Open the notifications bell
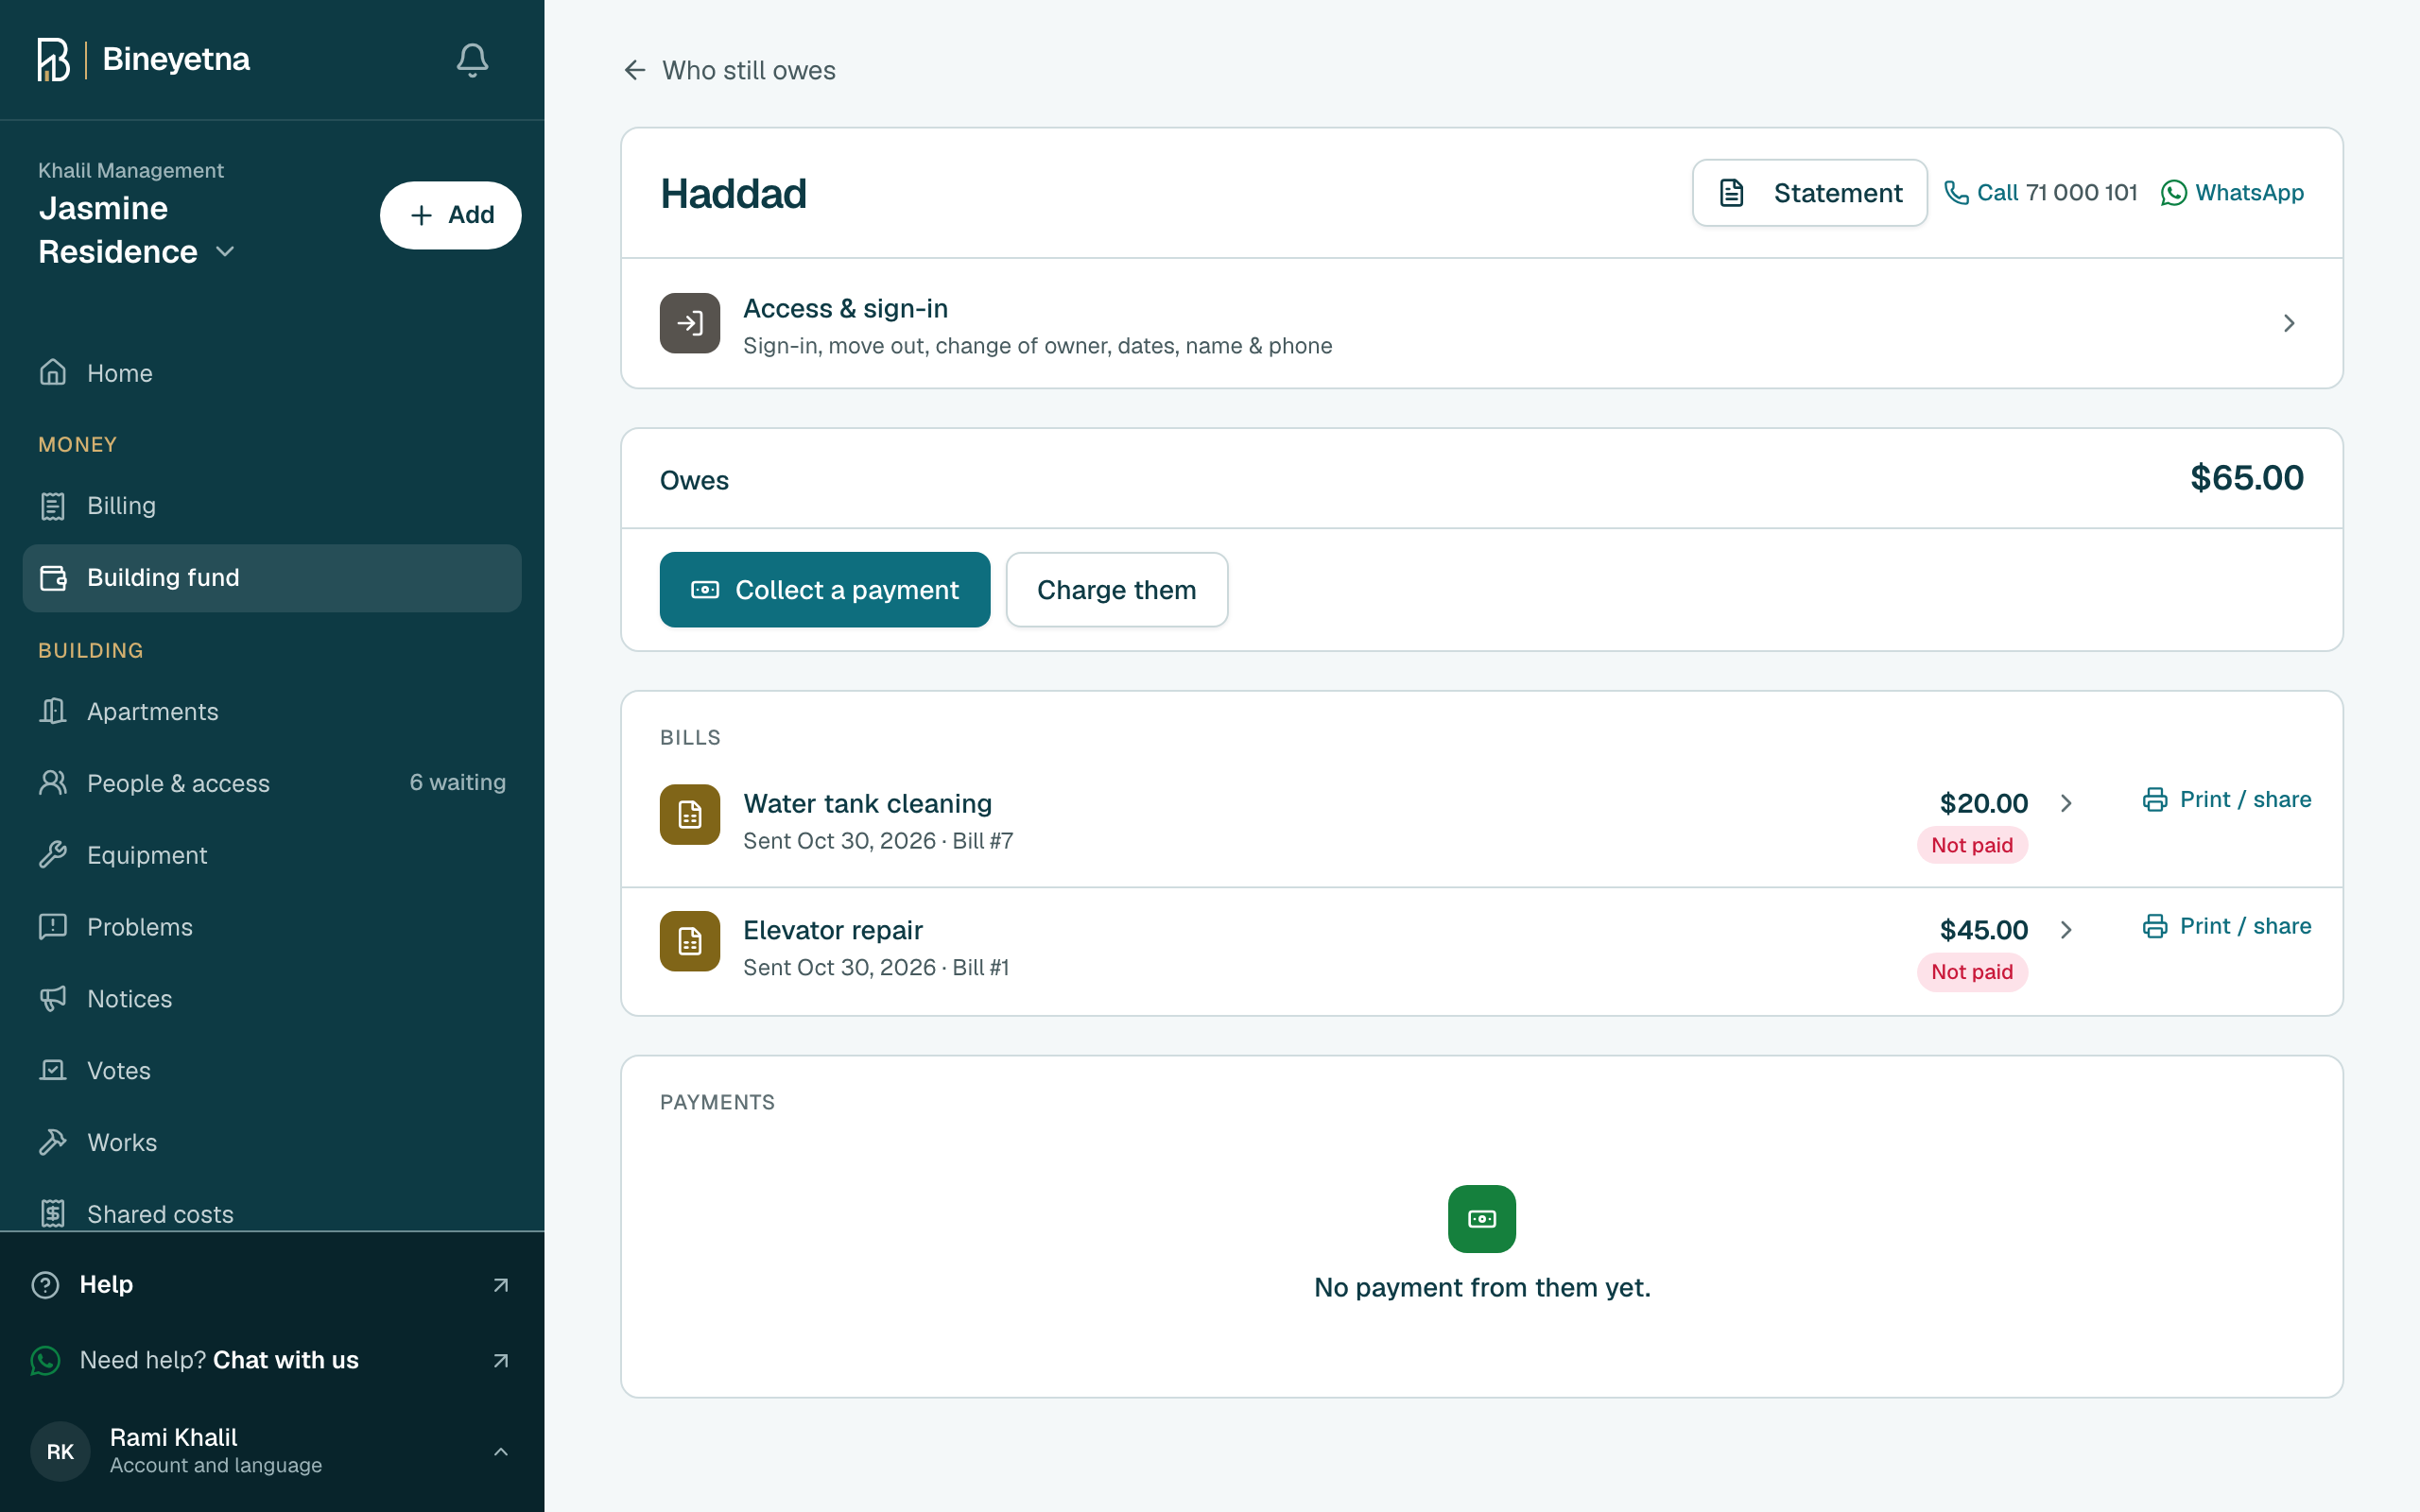2420x1512 pixels. tap(472, 60)
